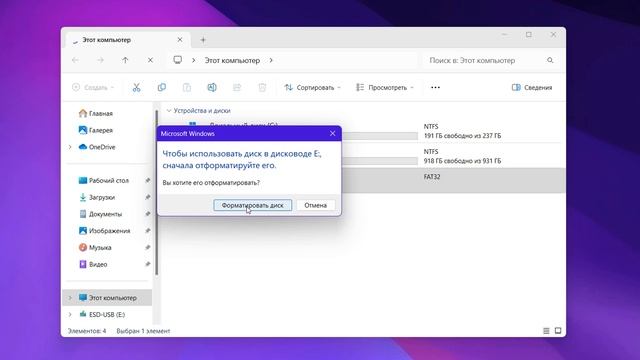Click Этот компьютер in the address bar
This screenshot has width=640, height=360.
coord(232,60)
